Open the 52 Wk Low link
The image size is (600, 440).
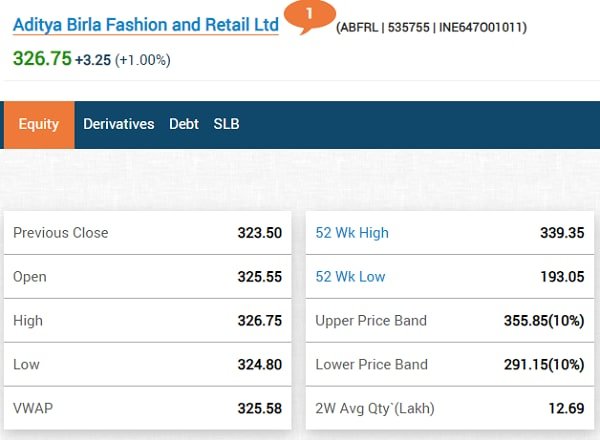[x=350, y=277]
